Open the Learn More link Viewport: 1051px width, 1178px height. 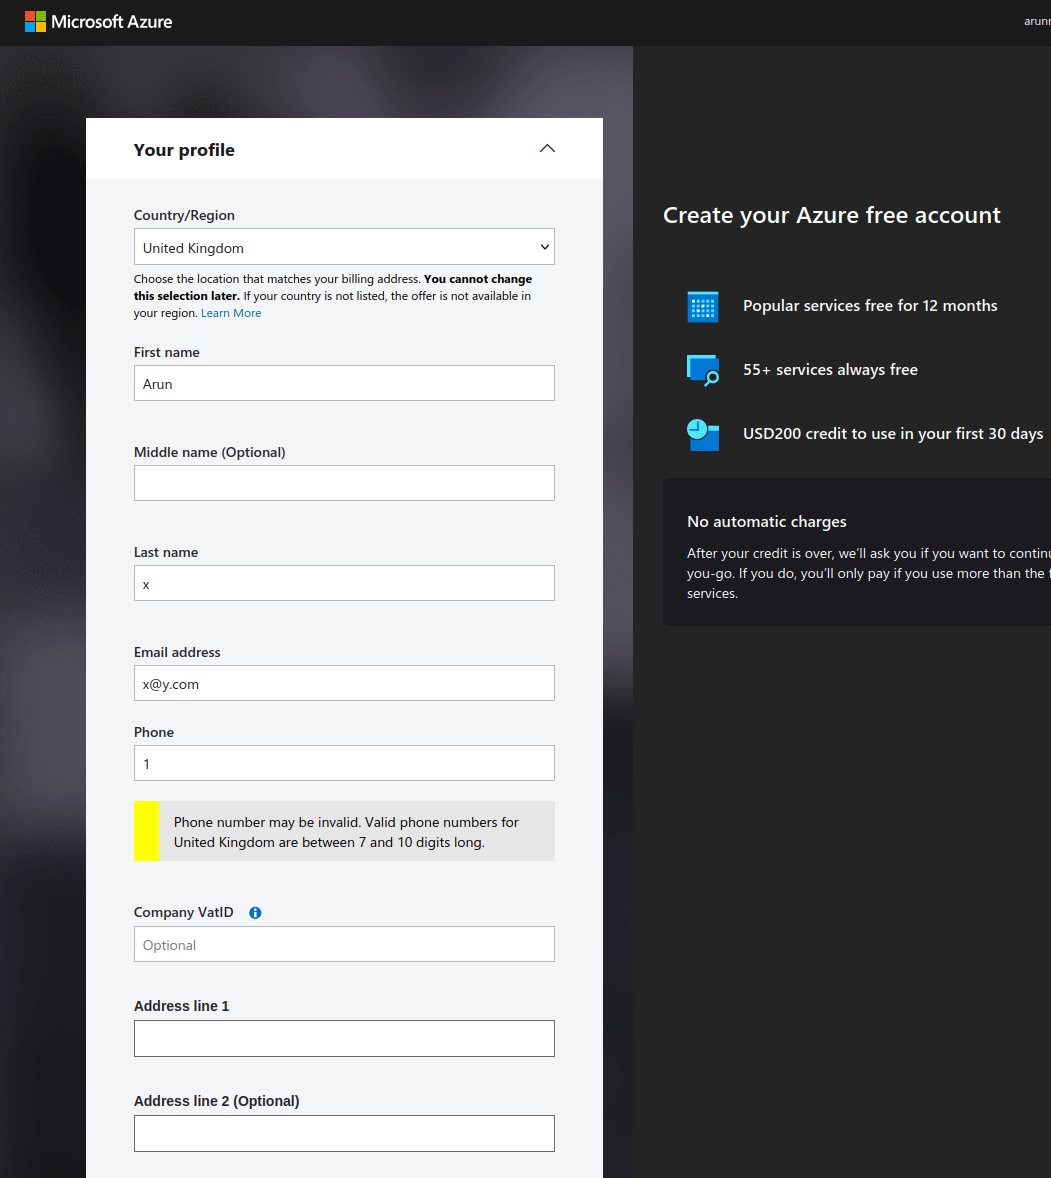(x=231, y=313)
